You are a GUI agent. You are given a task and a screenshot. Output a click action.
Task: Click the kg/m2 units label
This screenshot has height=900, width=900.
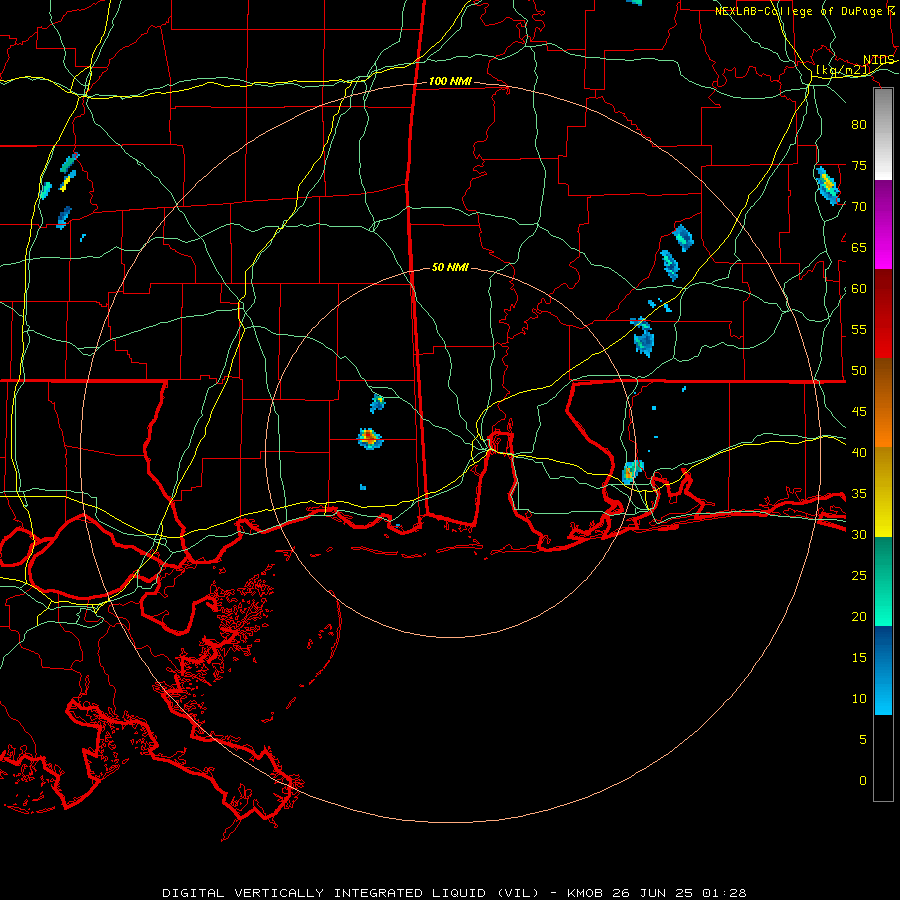pyautogui.click(x=842, y=70)
